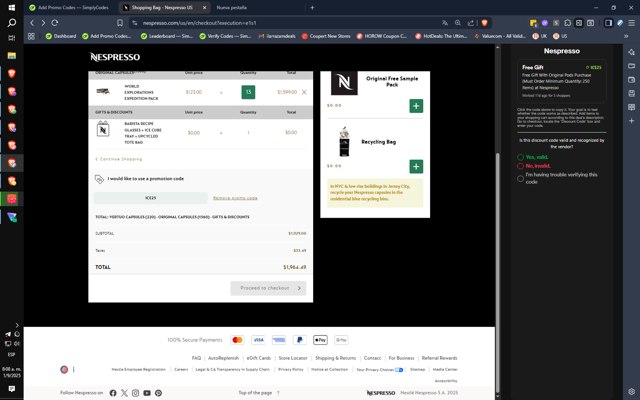Open the 'Valuecom - All Valid...' bookmark
This screenshot has width=640, height=400.
pyautogui.click(x=500, y=36)
